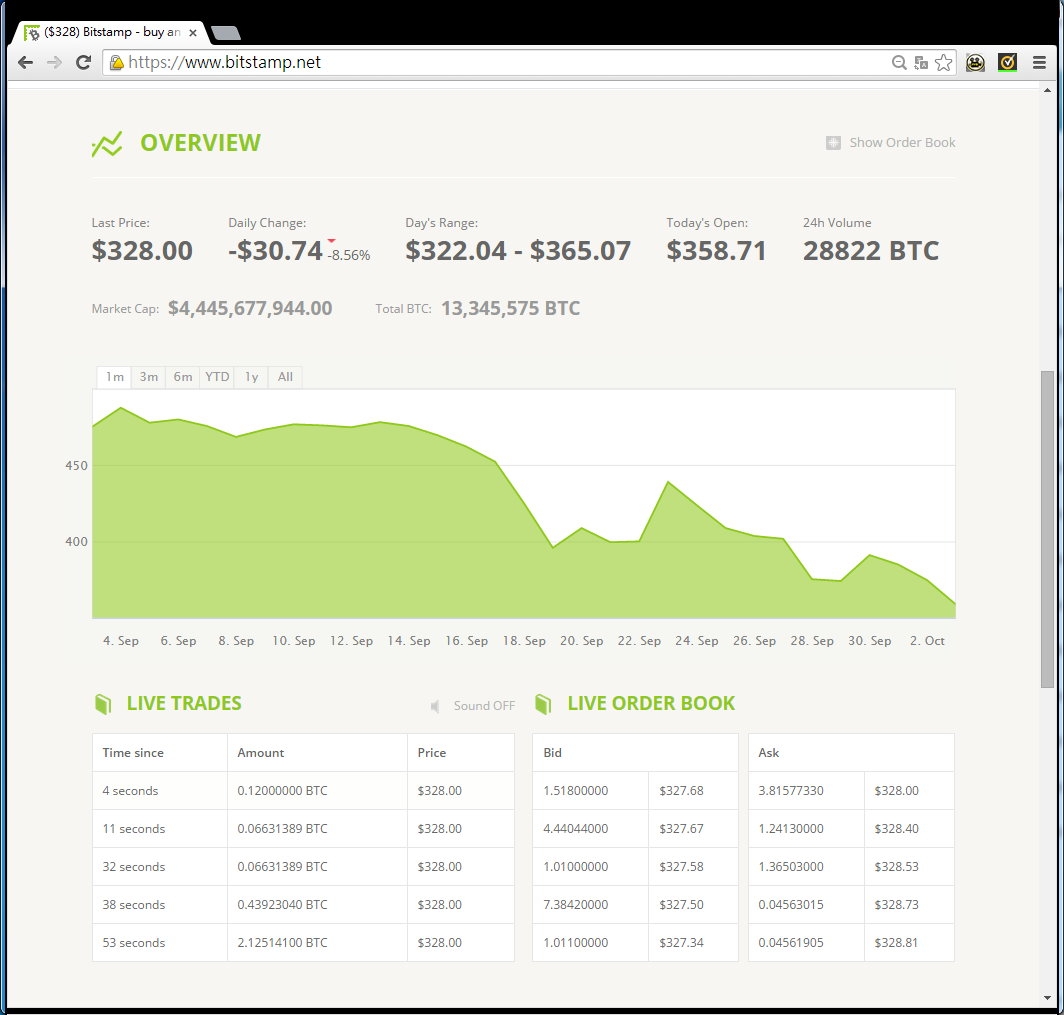Click trade amount 0.12000000 BTC

pyautogui.click(x=282, y=790)
